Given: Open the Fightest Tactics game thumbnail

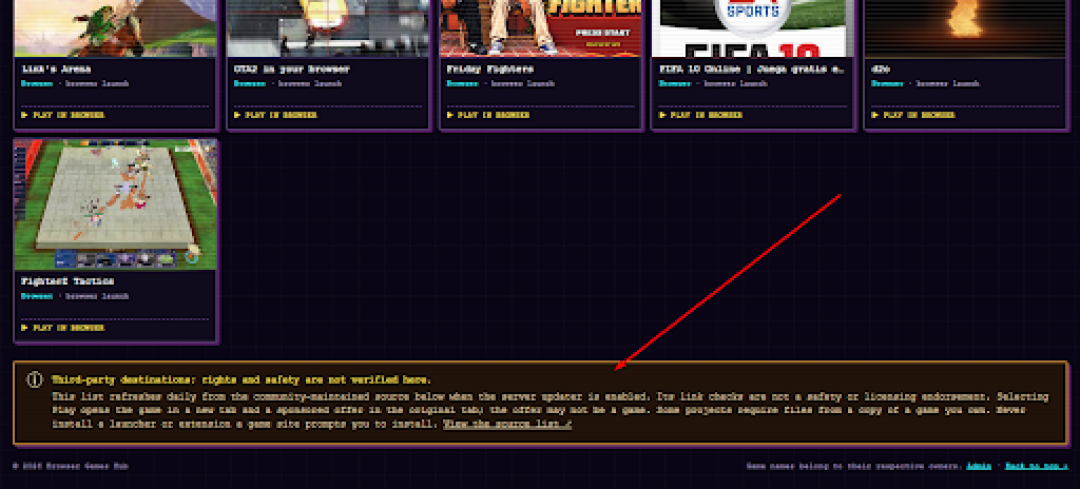Looking at the screenshot, I should 115,205.
